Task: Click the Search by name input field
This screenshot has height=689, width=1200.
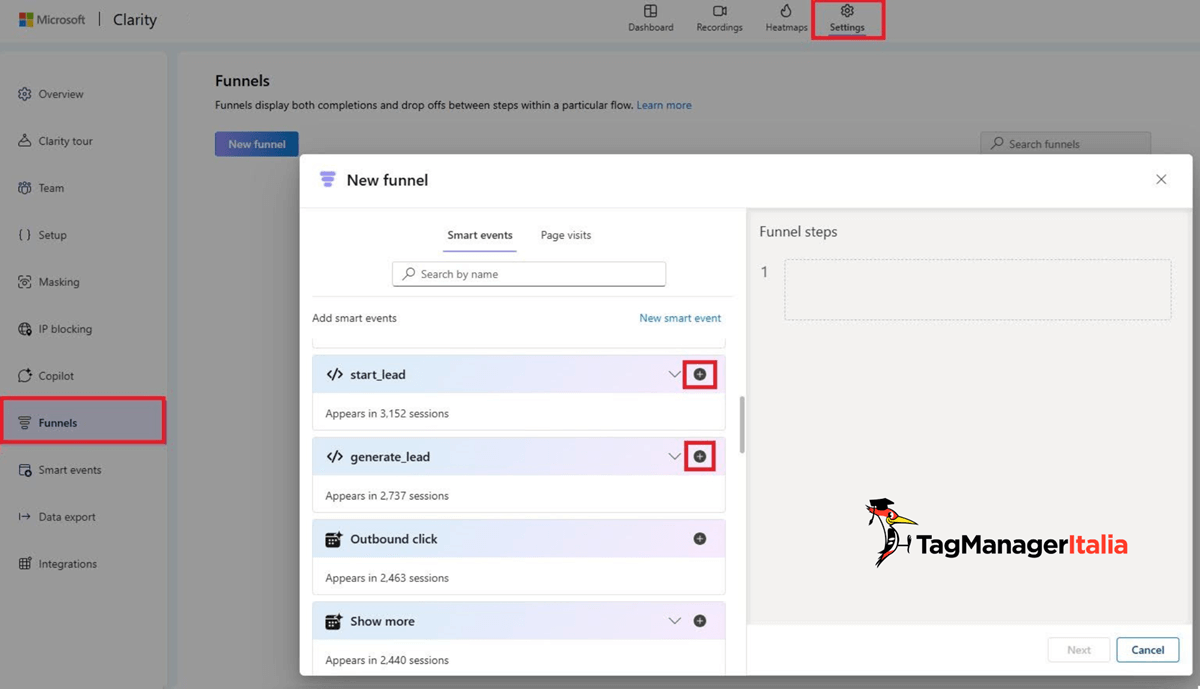Action: 528,273
